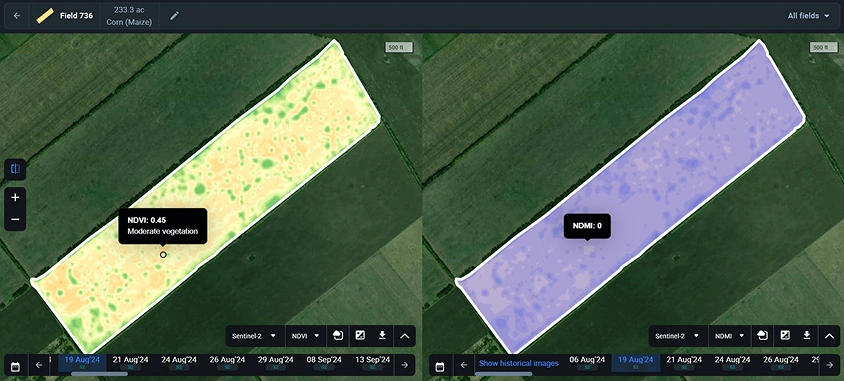Screen dimensions: 844x381
Task: Click the 500 ft scale on right map
Action: click(x=824, y=47)
